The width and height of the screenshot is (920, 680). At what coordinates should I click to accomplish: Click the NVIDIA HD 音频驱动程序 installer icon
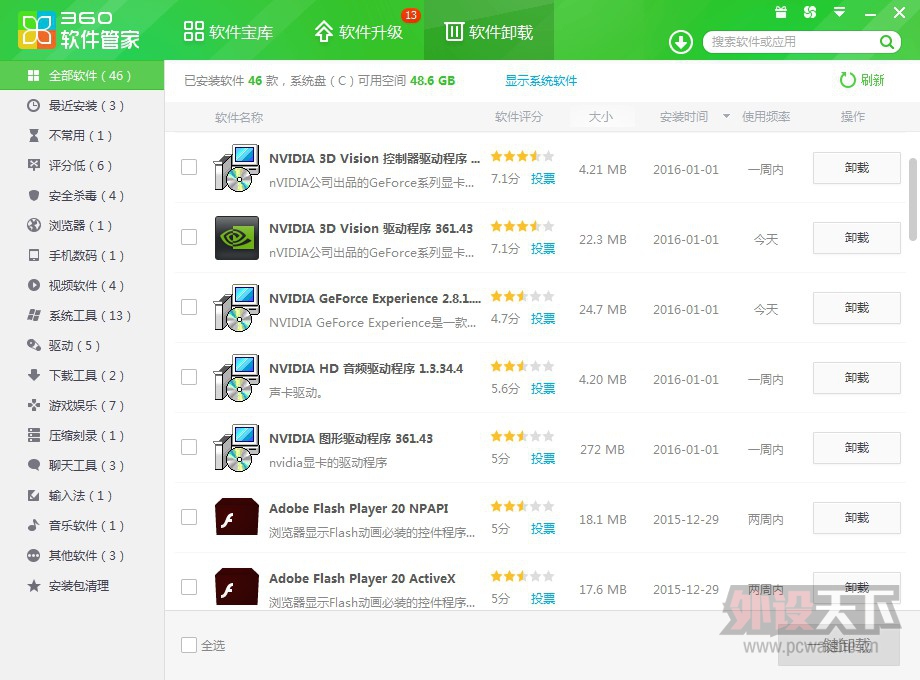pyautogui.click(x=236, y=378)
